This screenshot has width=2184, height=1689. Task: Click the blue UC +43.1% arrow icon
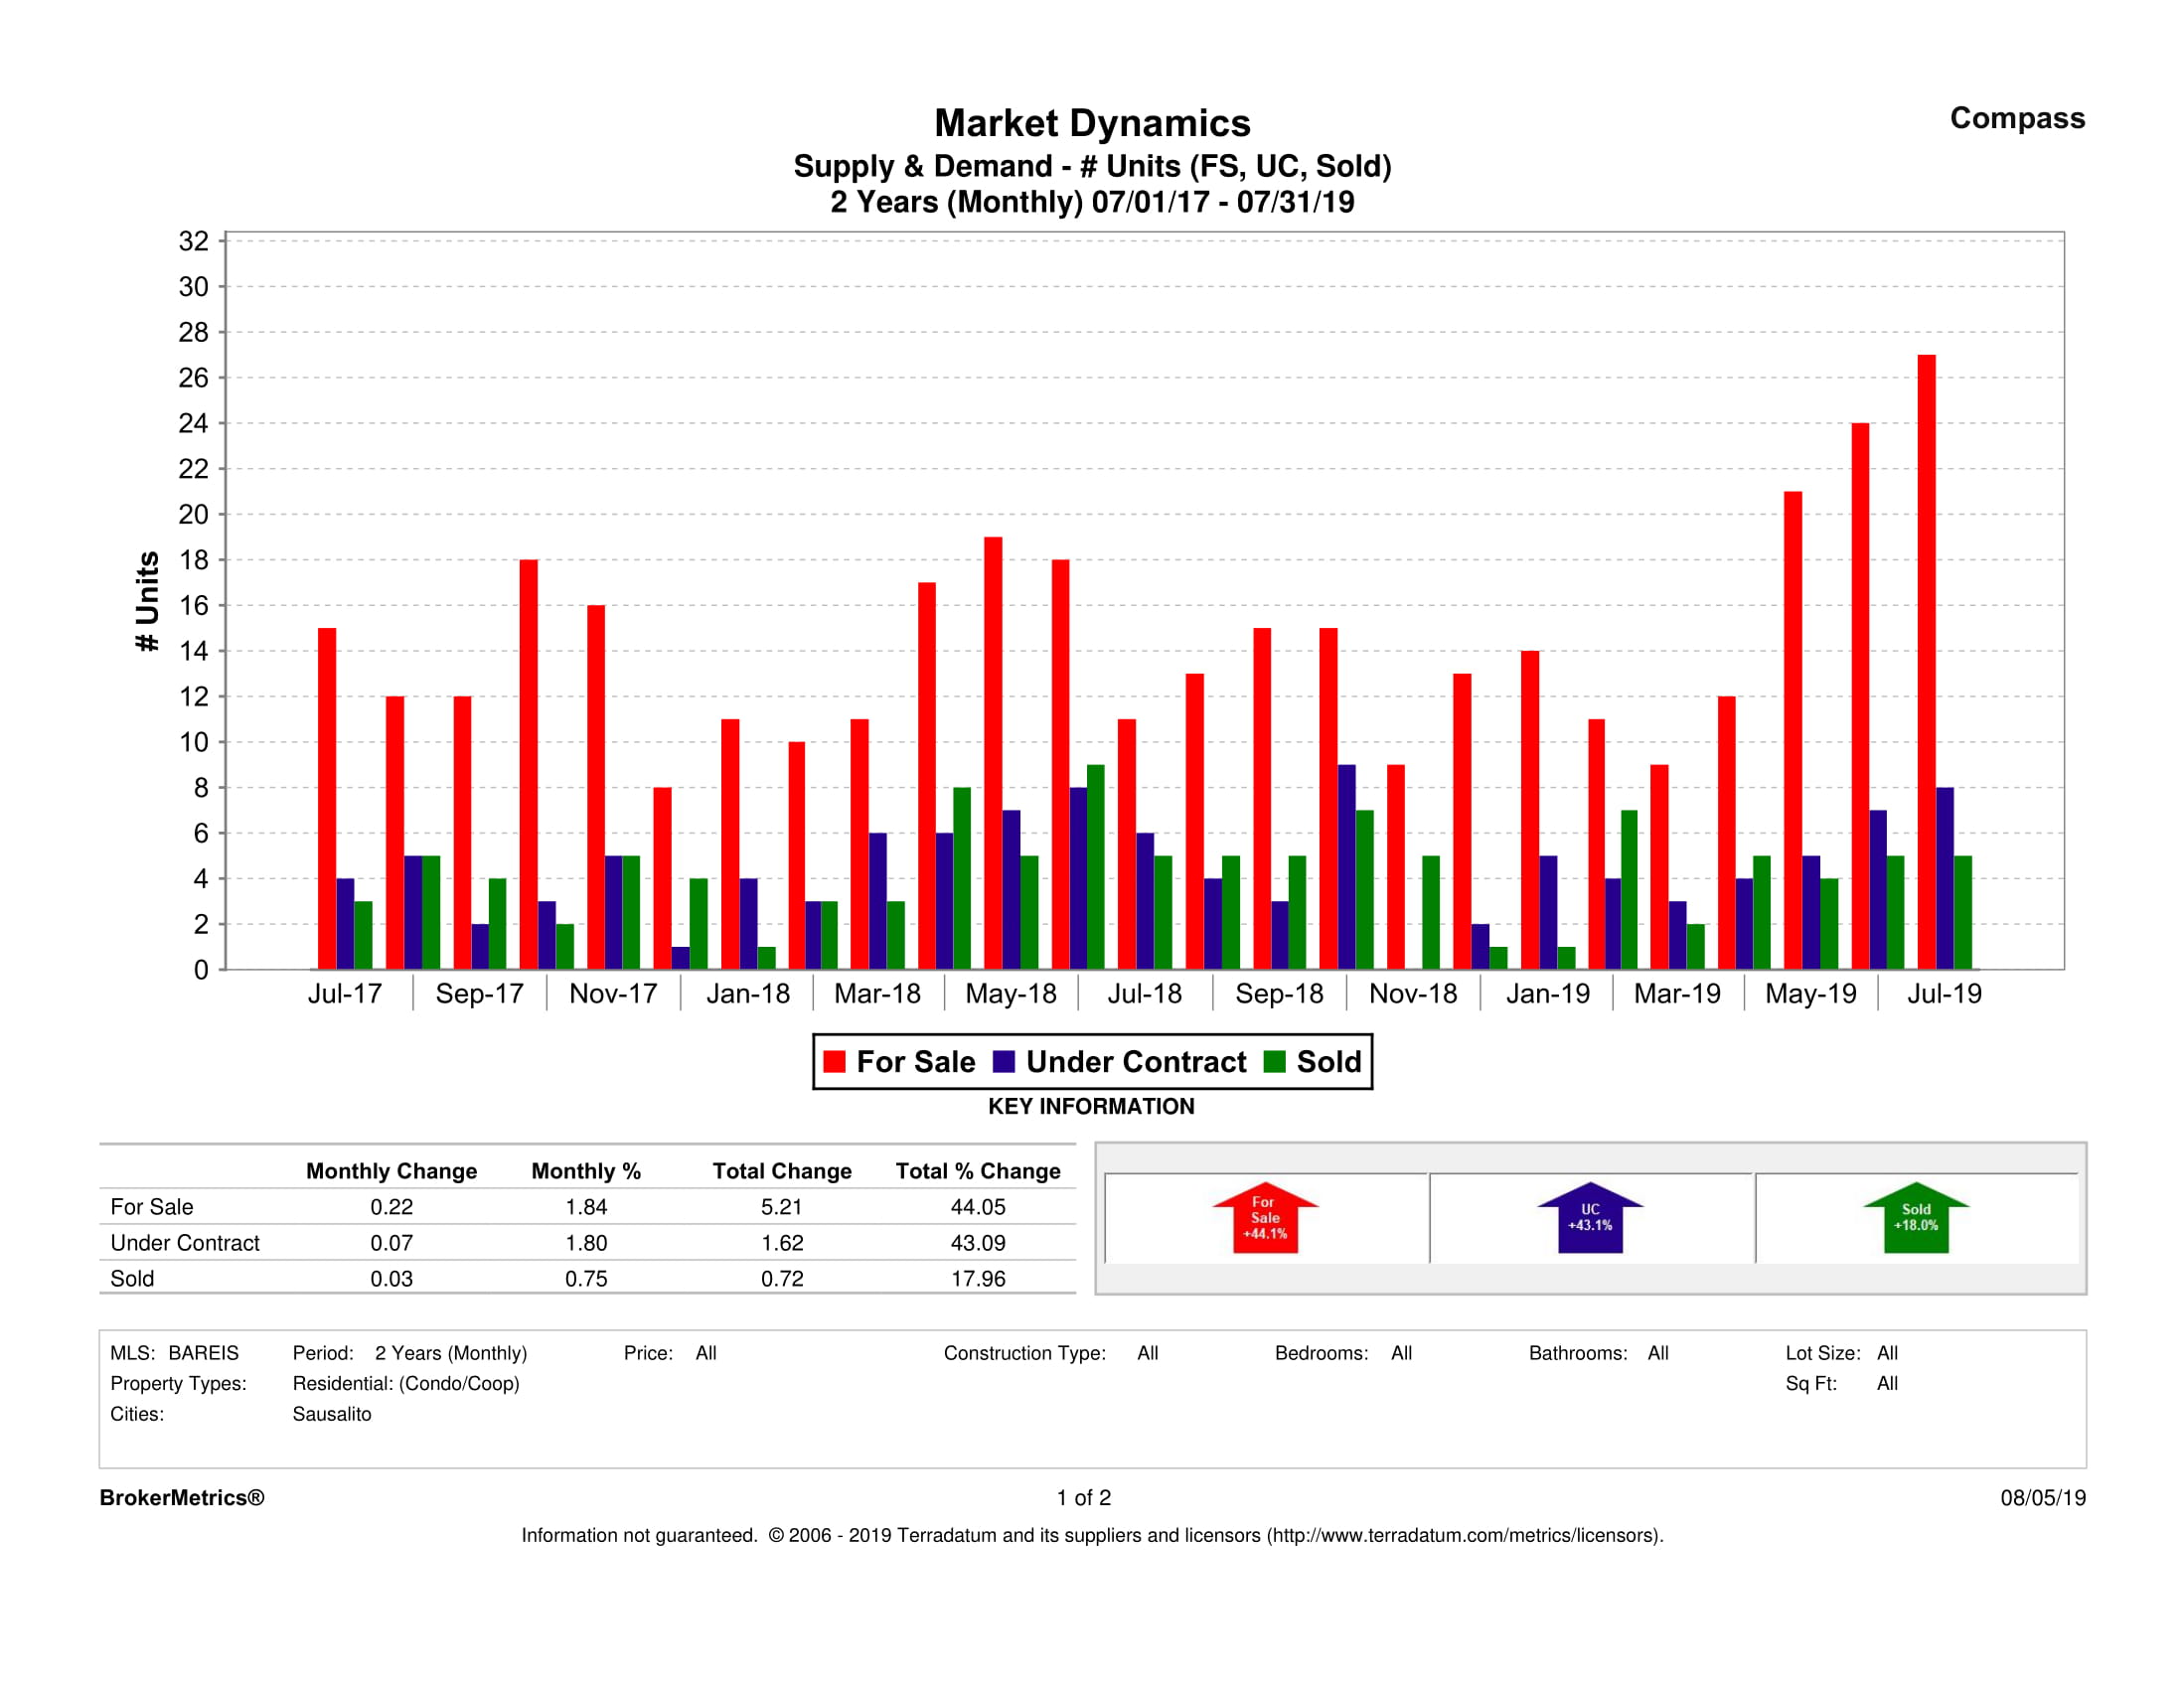click(x=1590, y=1218)
